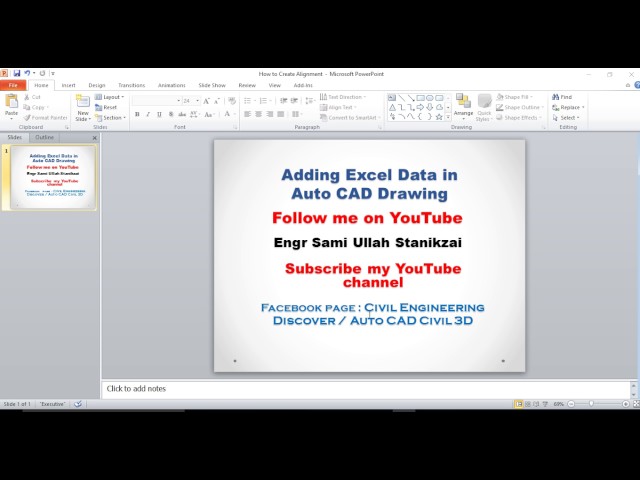Center the text
Viewport: 640px width, 480px height.
pyautogui.click(x=258, y=114)
